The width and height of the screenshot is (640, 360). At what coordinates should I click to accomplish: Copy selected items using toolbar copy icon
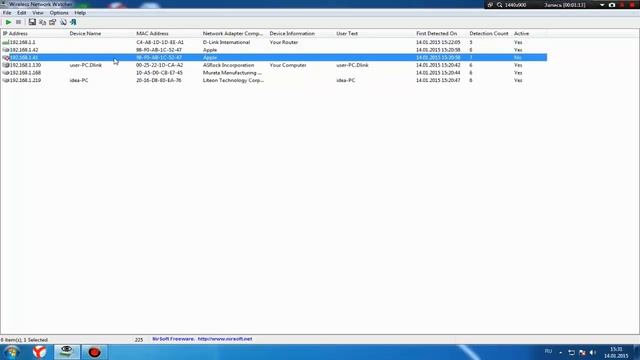42,22
